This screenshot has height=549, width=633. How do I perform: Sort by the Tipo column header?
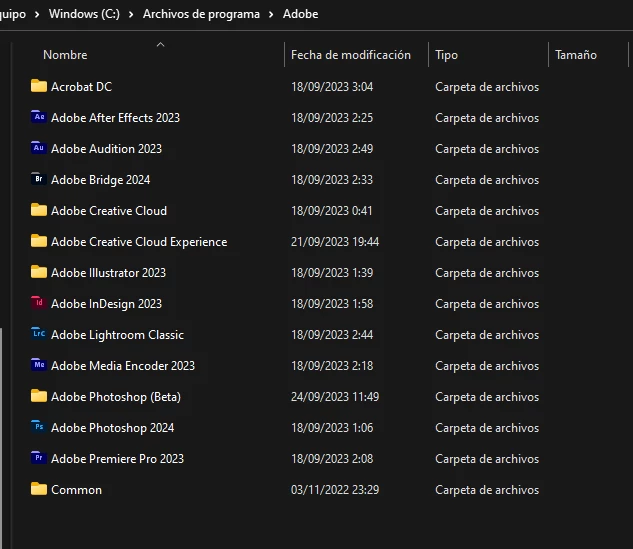pyautogui.click(x=446, y=55)
